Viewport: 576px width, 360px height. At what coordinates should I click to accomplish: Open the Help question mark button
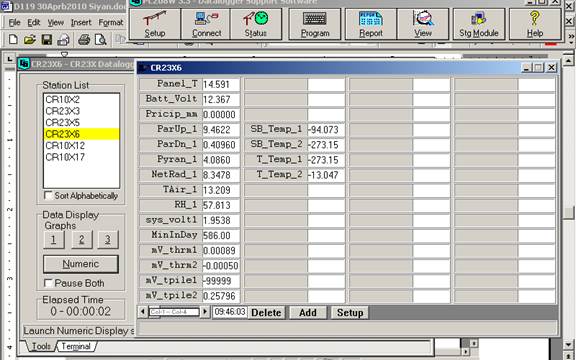(535, 24)
